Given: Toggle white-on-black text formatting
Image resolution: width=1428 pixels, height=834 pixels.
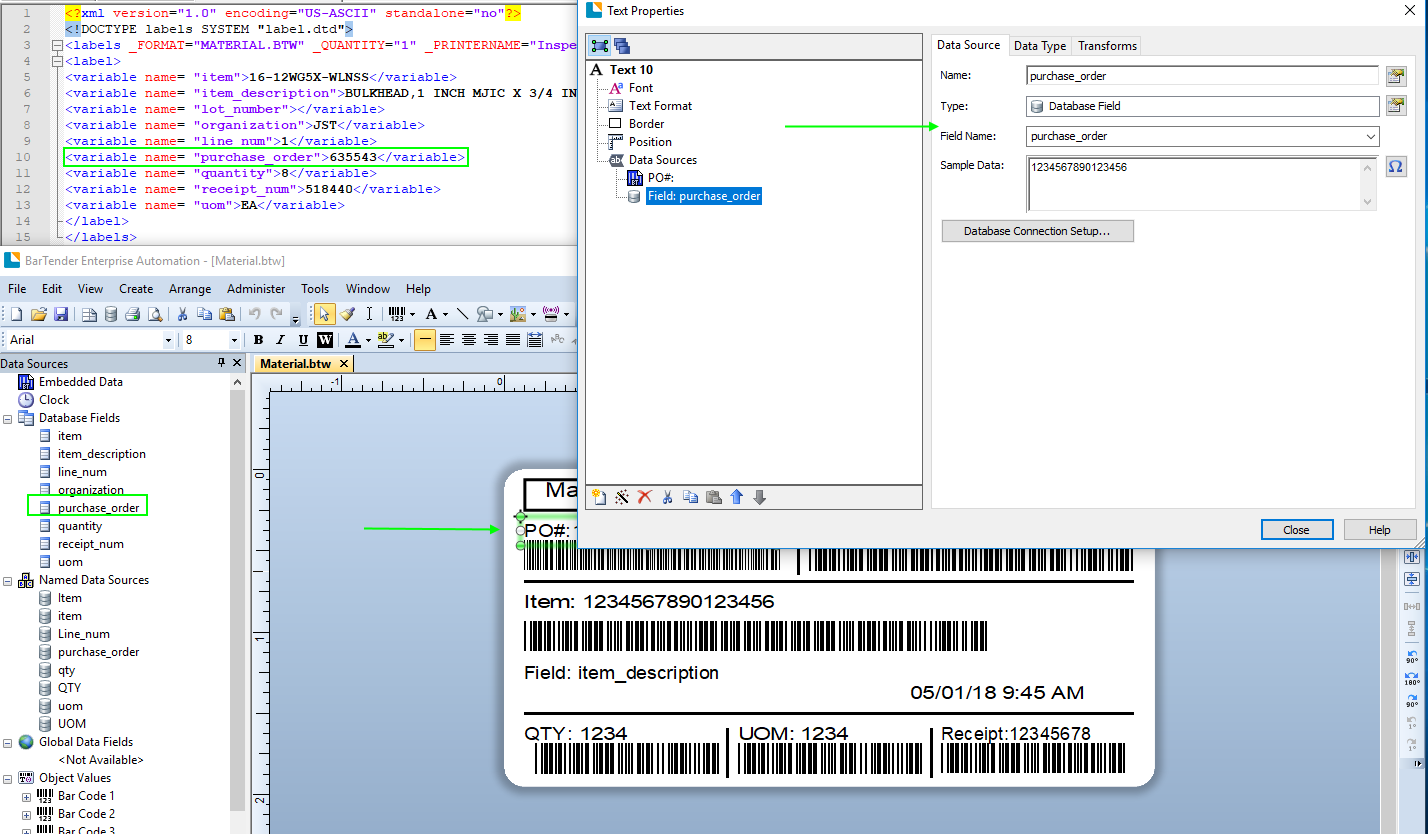Looking at the screenshot, I should pos(325,340).
